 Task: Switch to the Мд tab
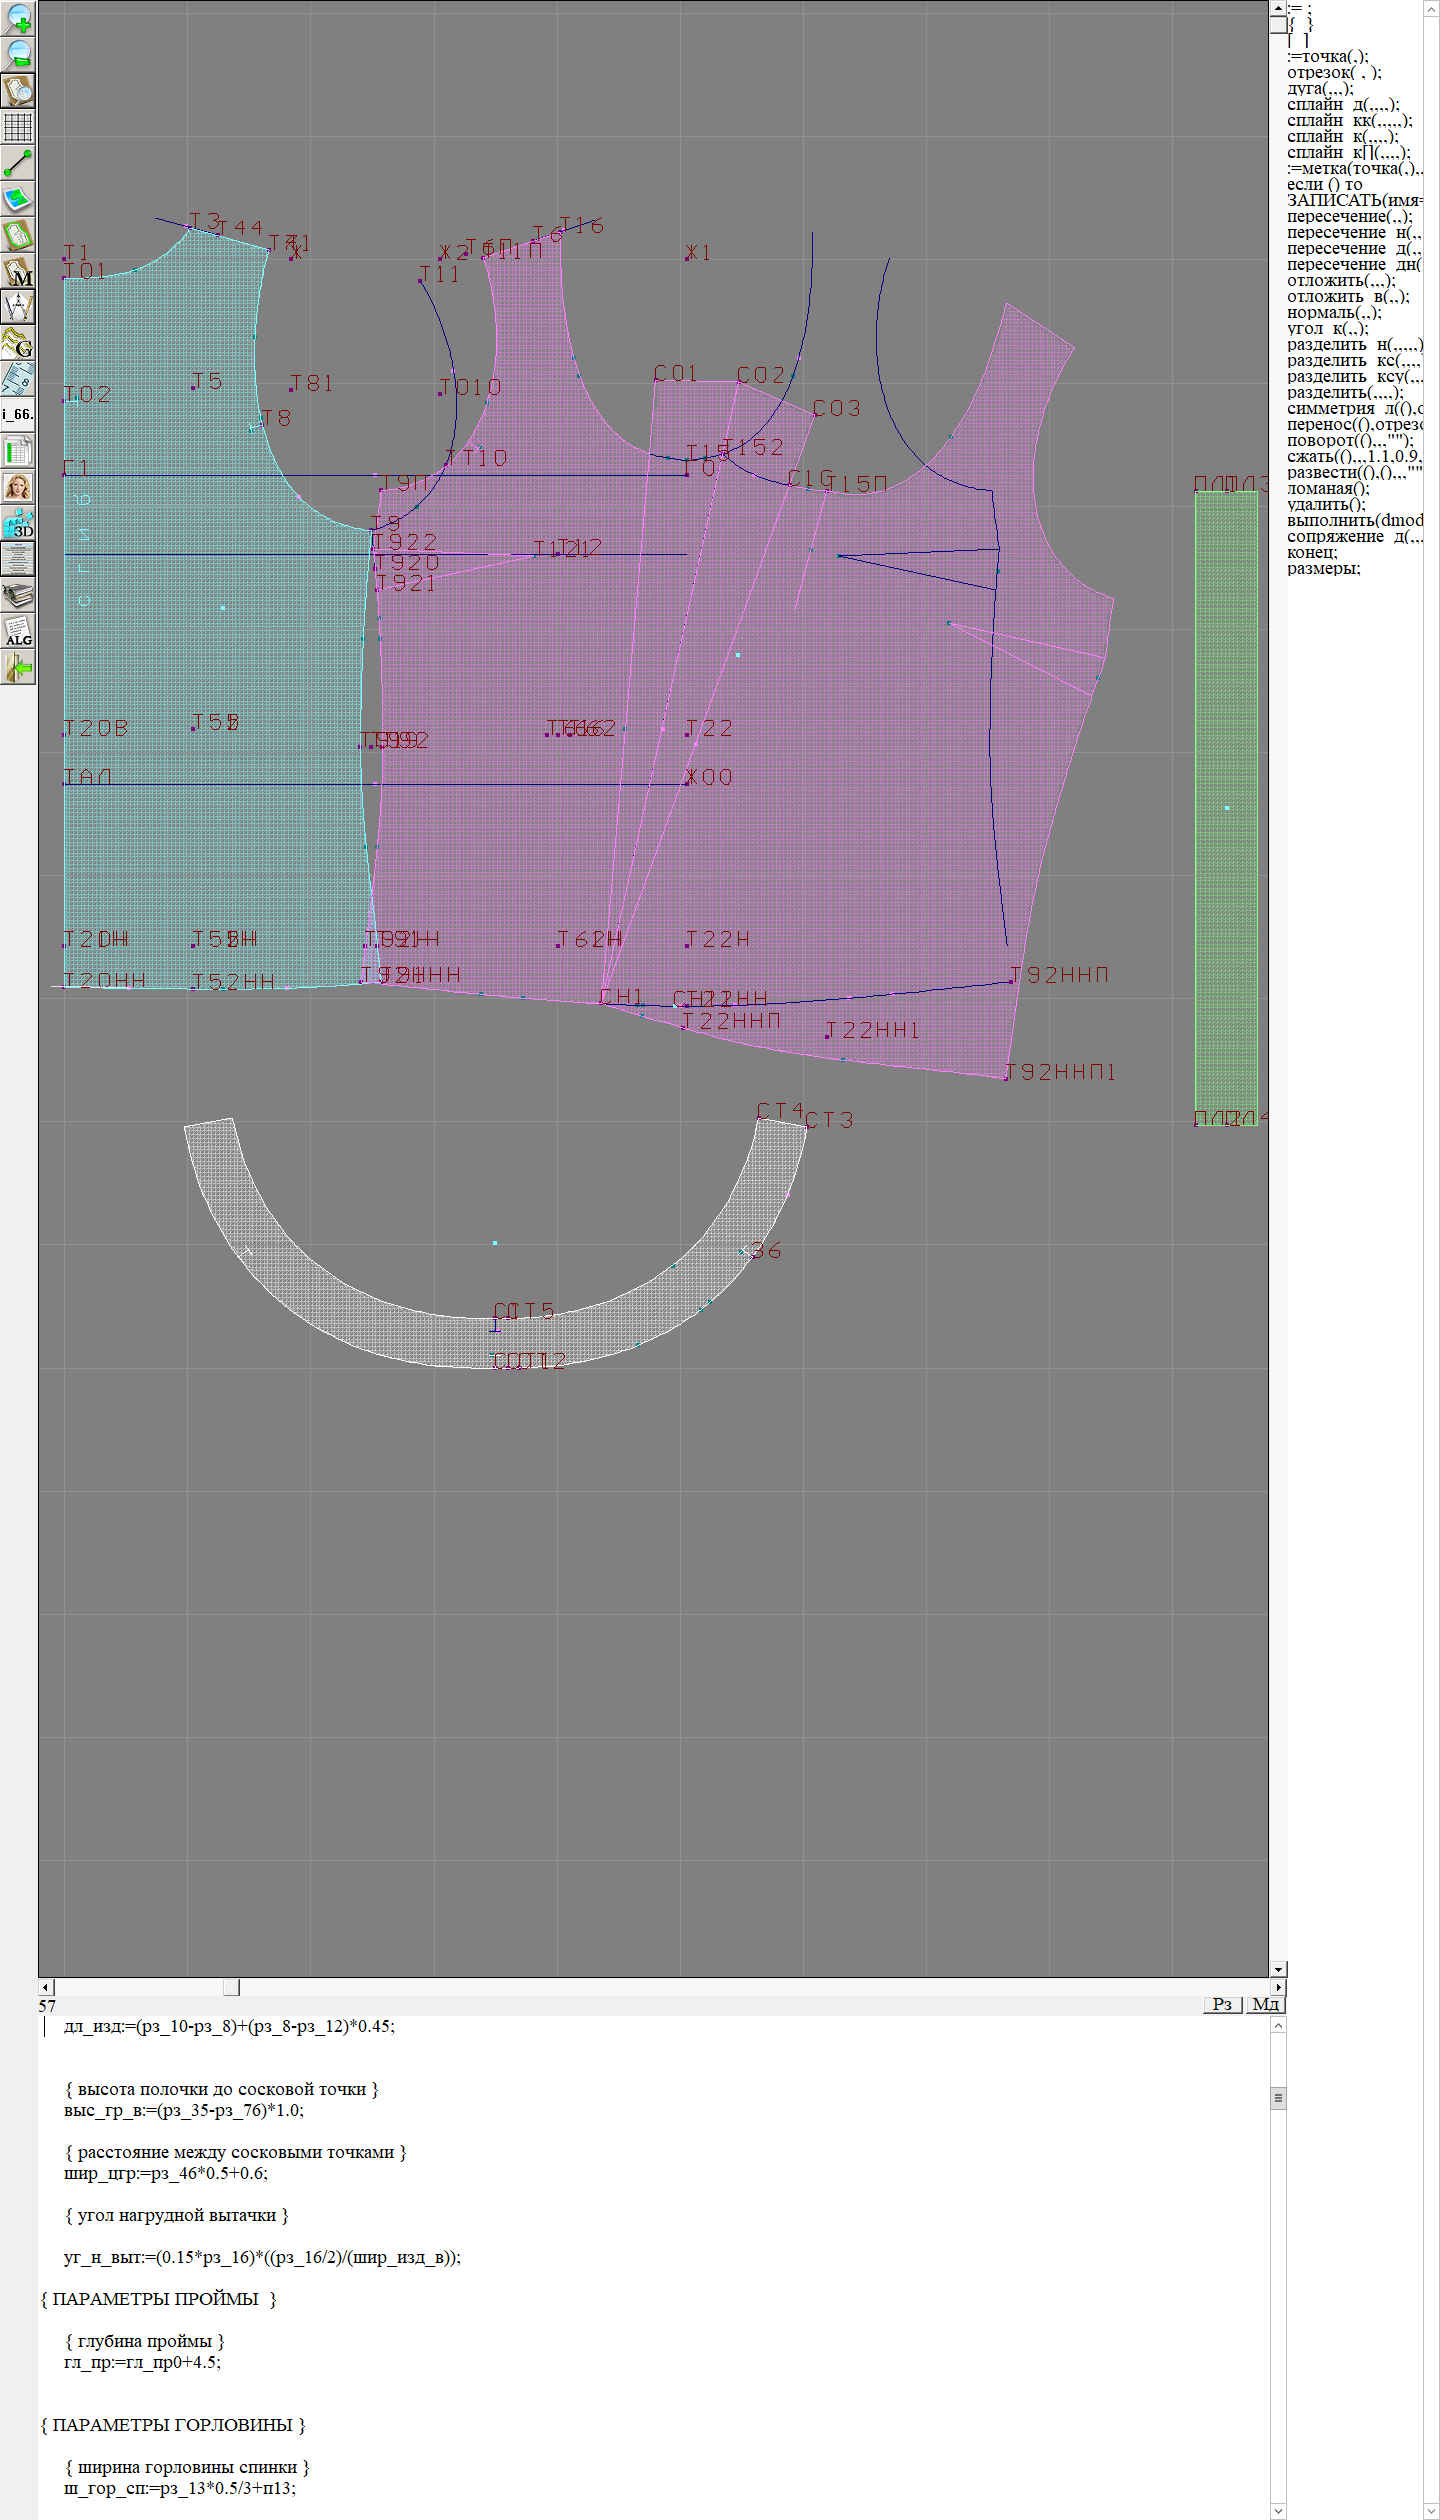click(x=1264, y=2004)
